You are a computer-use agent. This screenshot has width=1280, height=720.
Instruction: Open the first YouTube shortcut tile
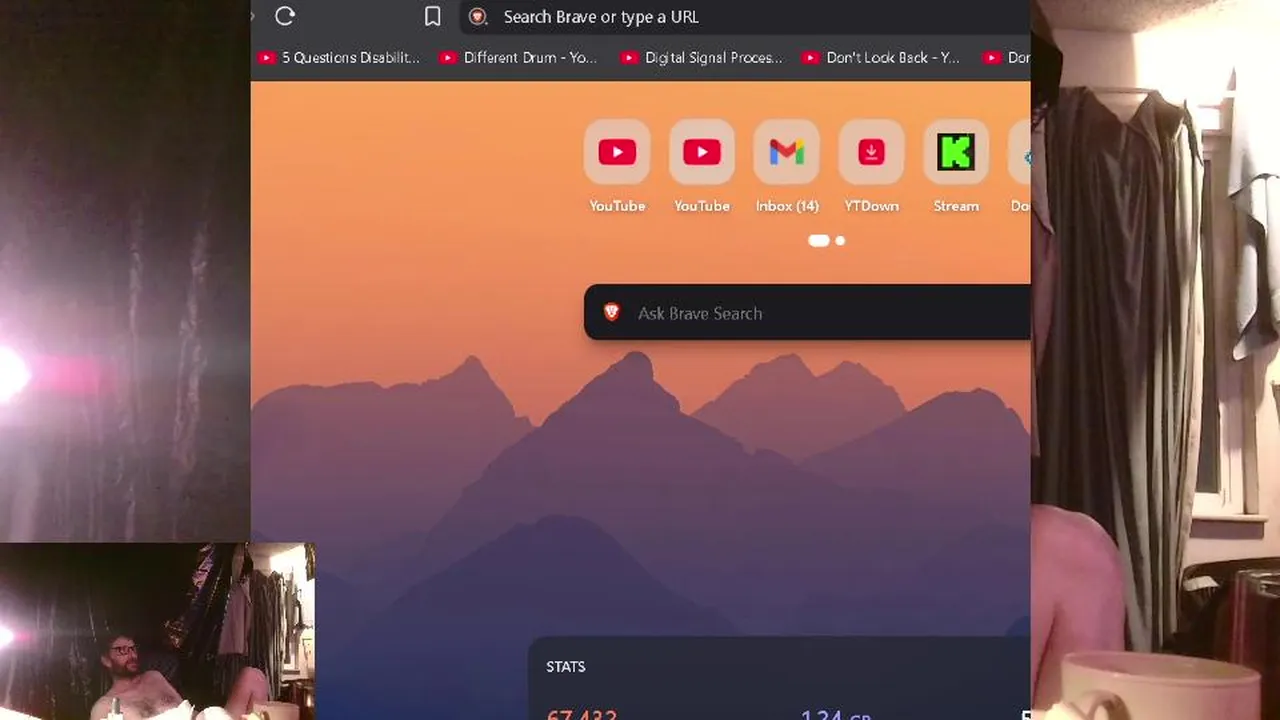(617, 166)
